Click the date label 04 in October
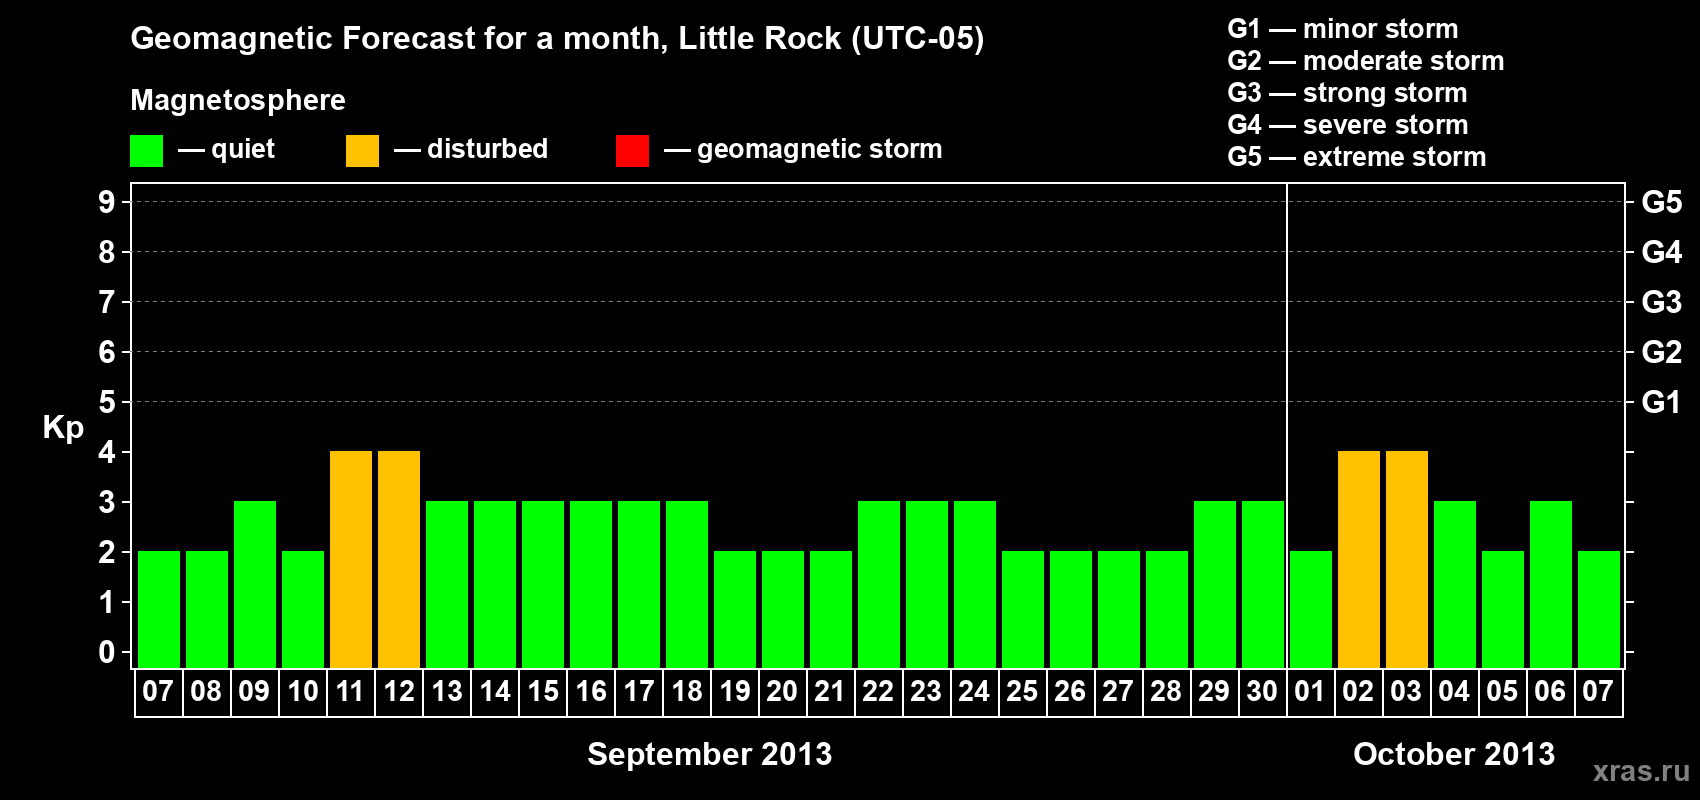The height and width of the screenshot is (800, 1700). click(x=1454, y=692)
